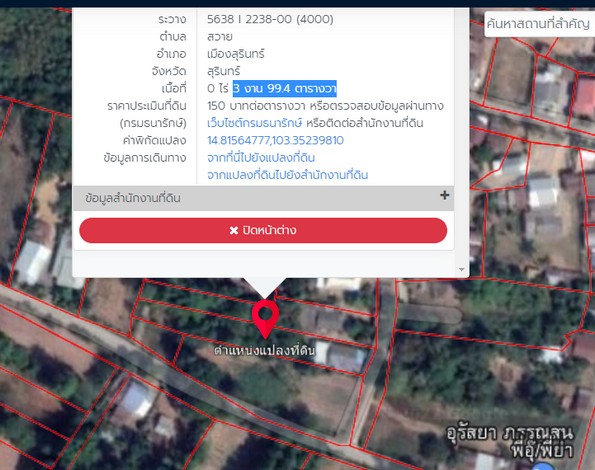Click the ตำบล value สวาย

point(220,37)
